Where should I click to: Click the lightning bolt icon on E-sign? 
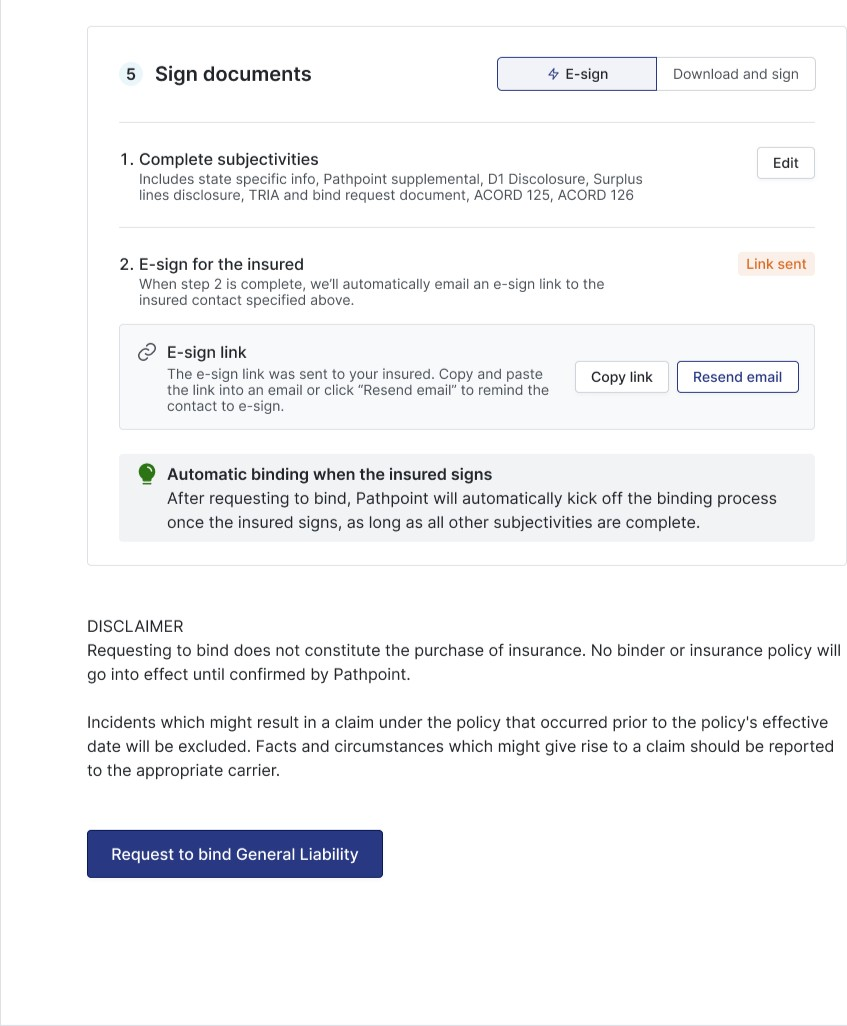coord(553,74)
